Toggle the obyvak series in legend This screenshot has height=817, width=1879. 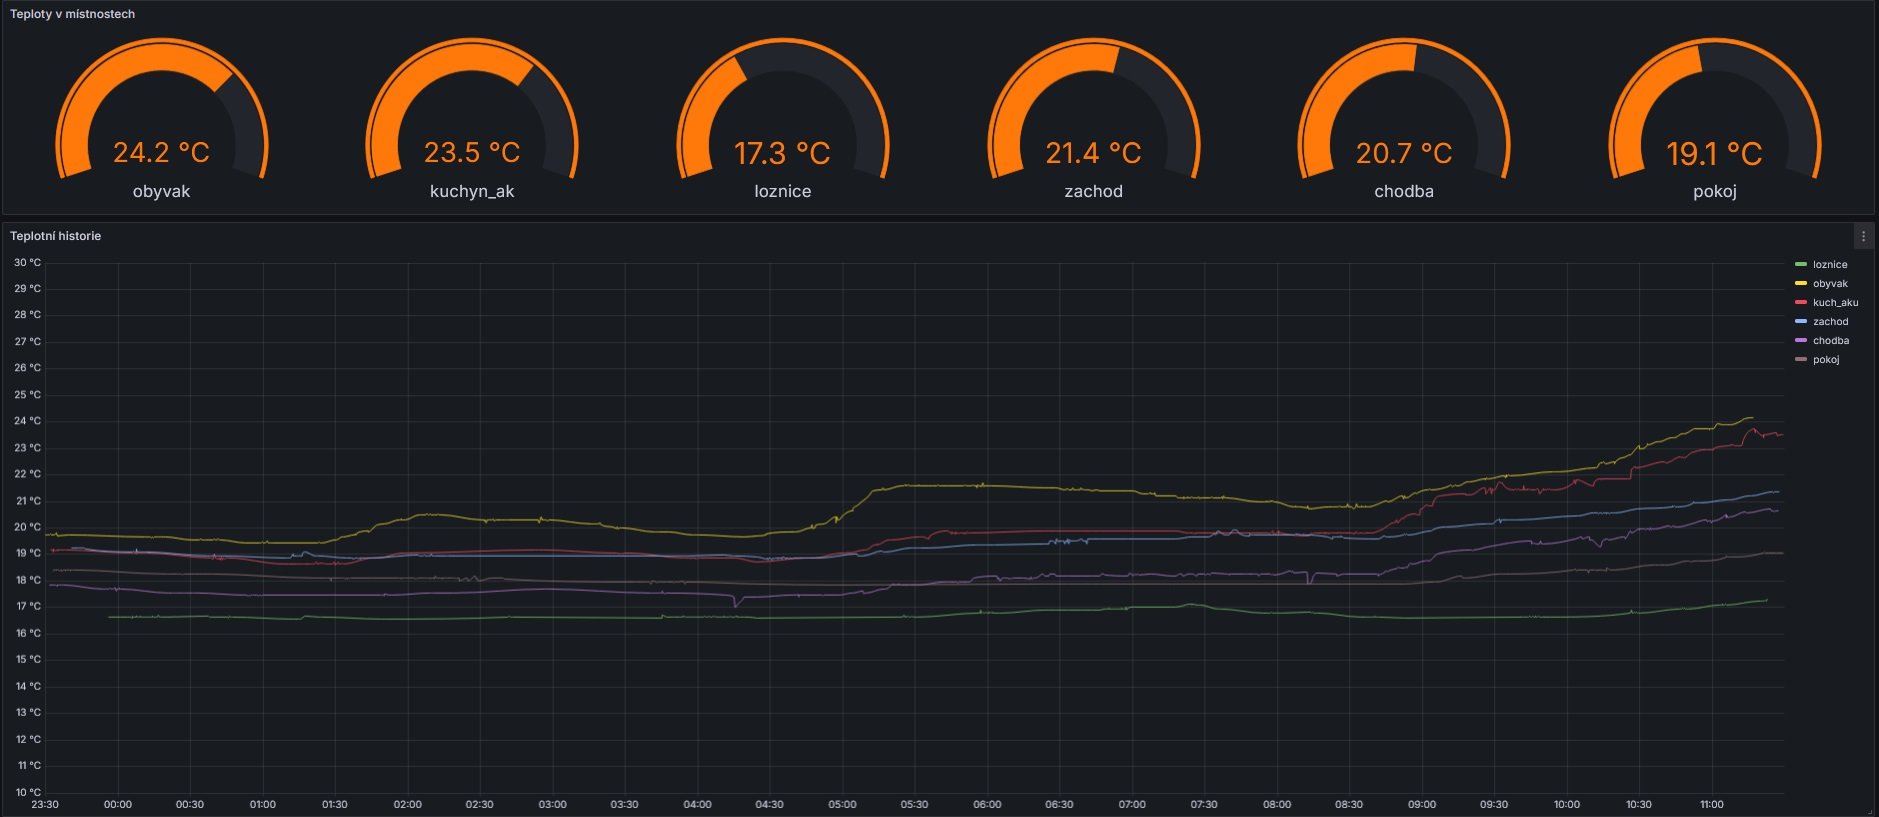click(1830, 284)
